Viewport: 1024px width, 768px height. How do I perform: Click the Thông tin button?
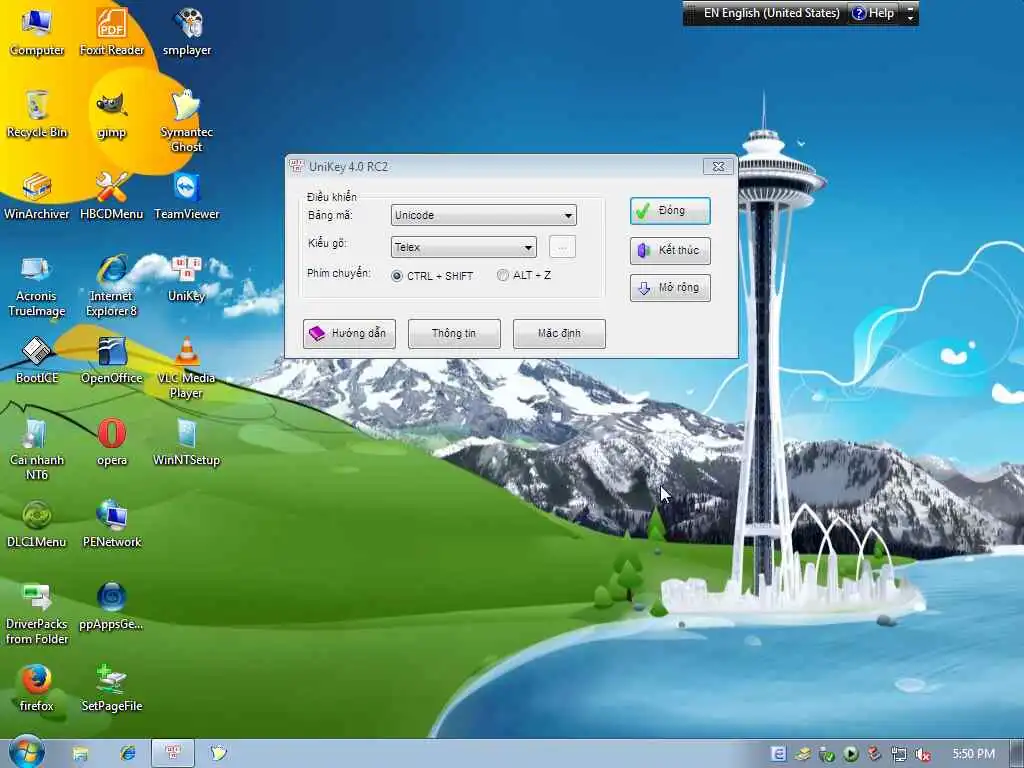(x=454, y=333)
